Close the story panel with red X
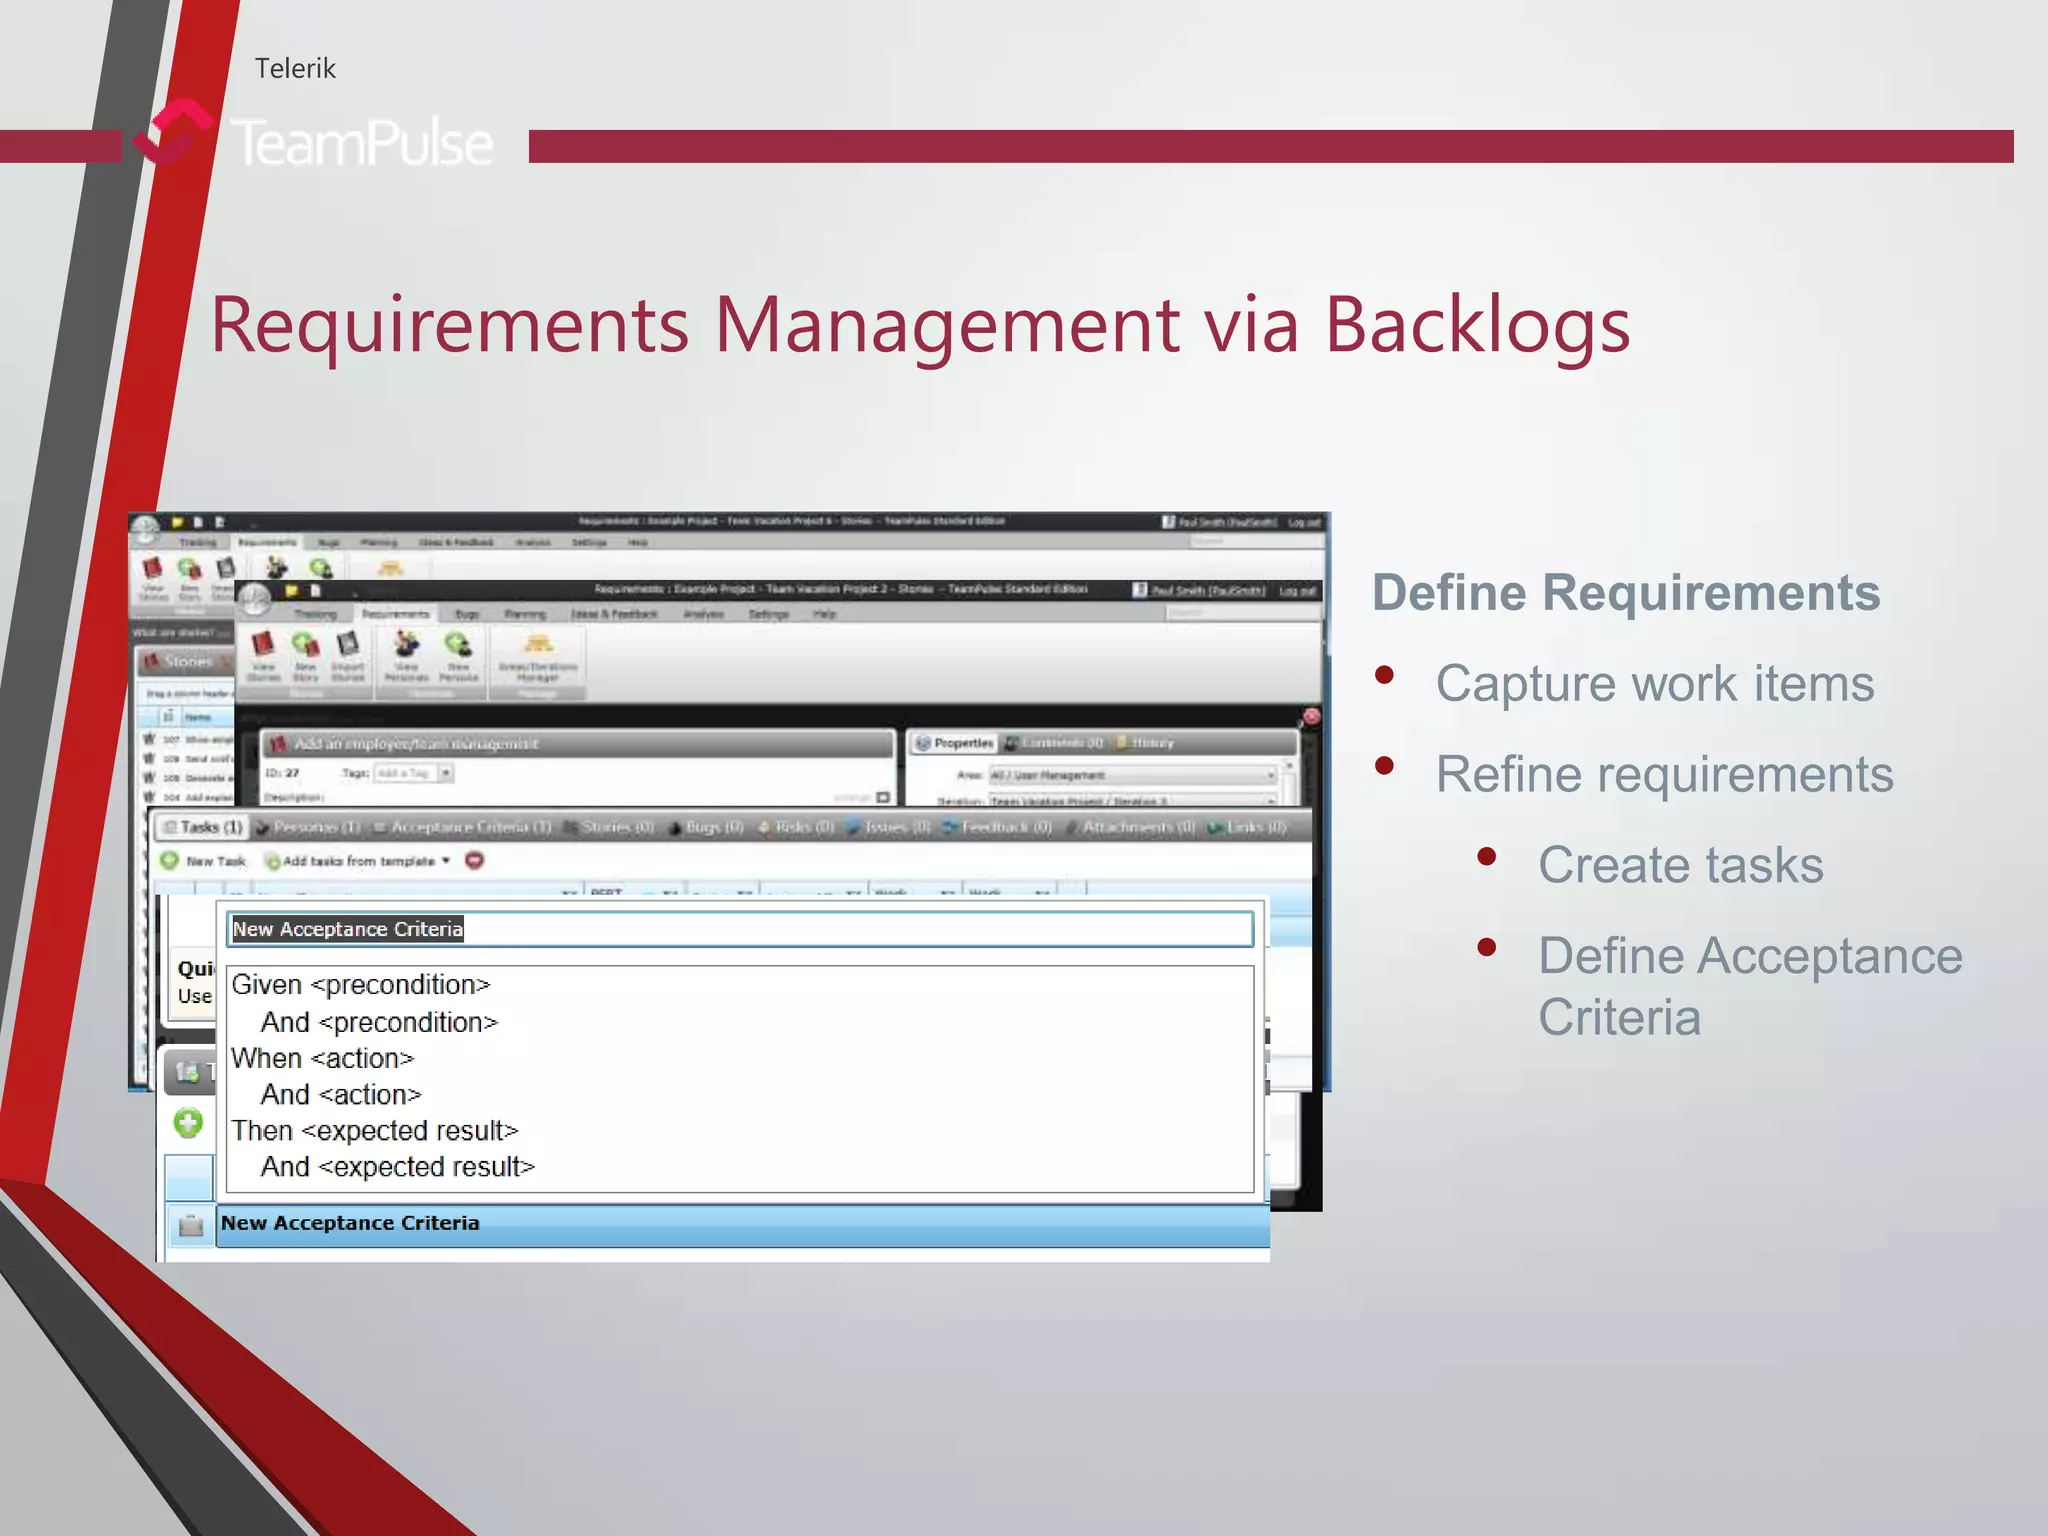The height and width of the screenshot is (1536, 2048). point(1312,716)
